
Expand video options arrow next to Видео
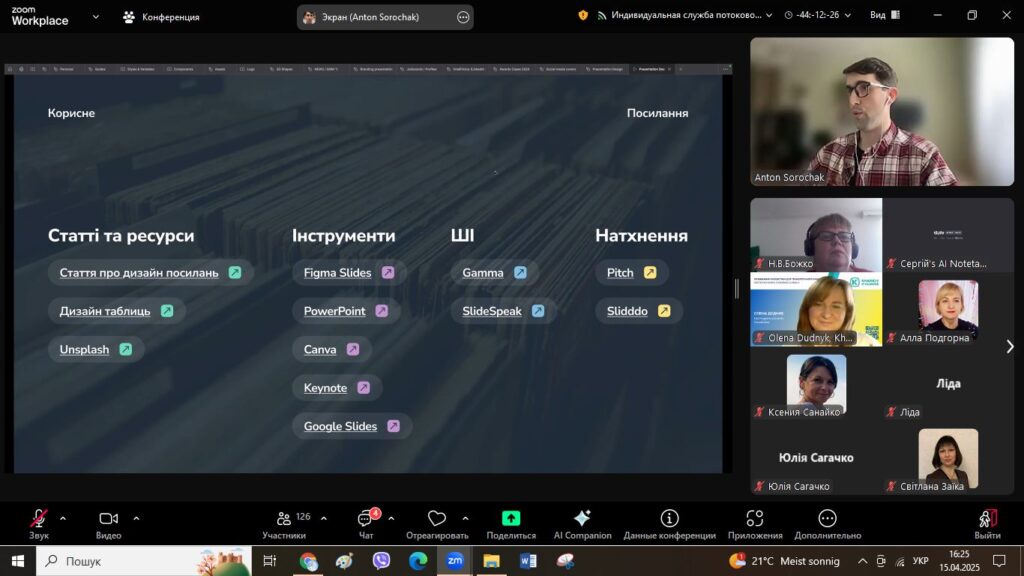136,518
